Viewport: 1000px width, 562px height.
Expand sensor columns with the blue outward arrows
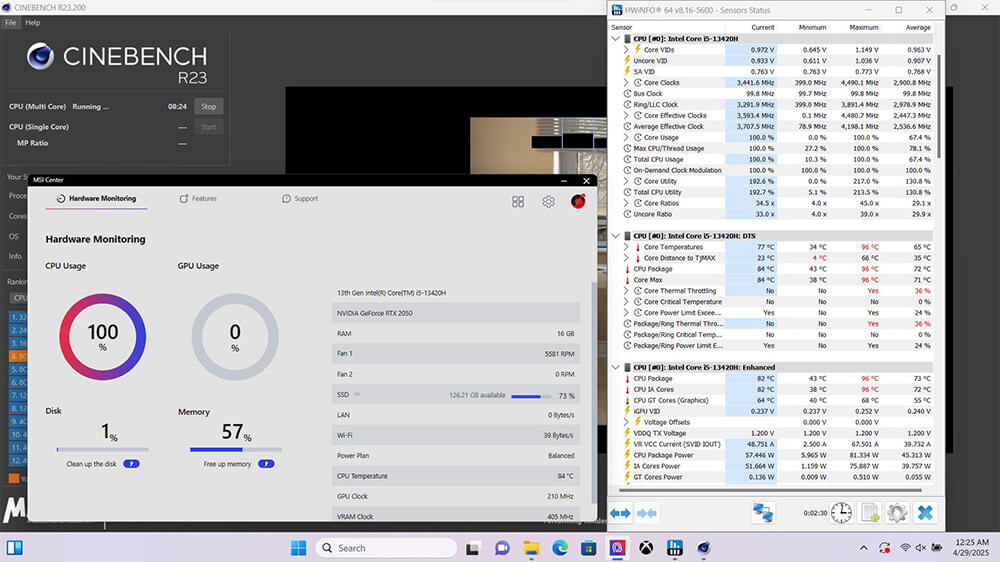point(620,513)
